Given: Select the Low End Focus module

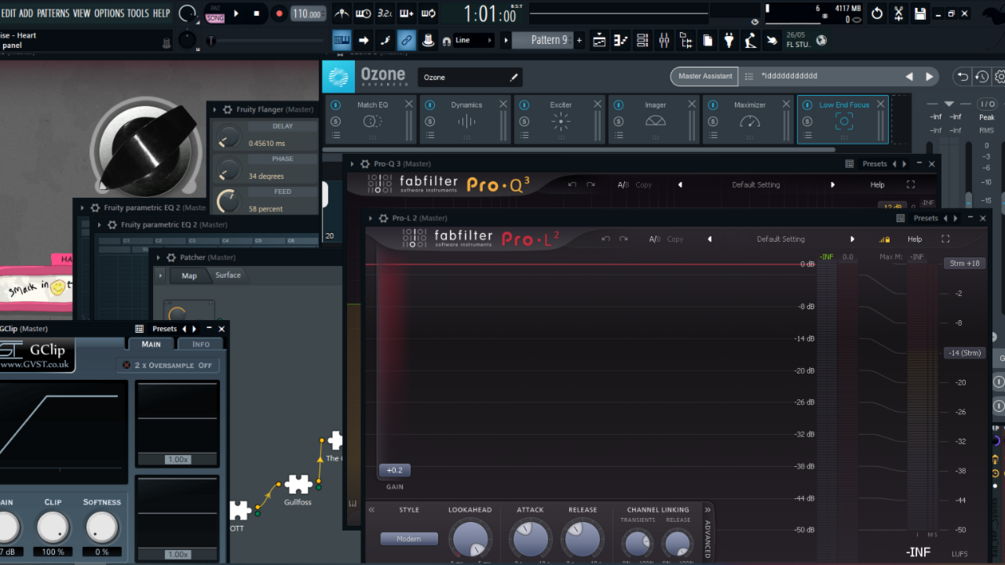Looking at the screenshot, I should tap(843, 119).
